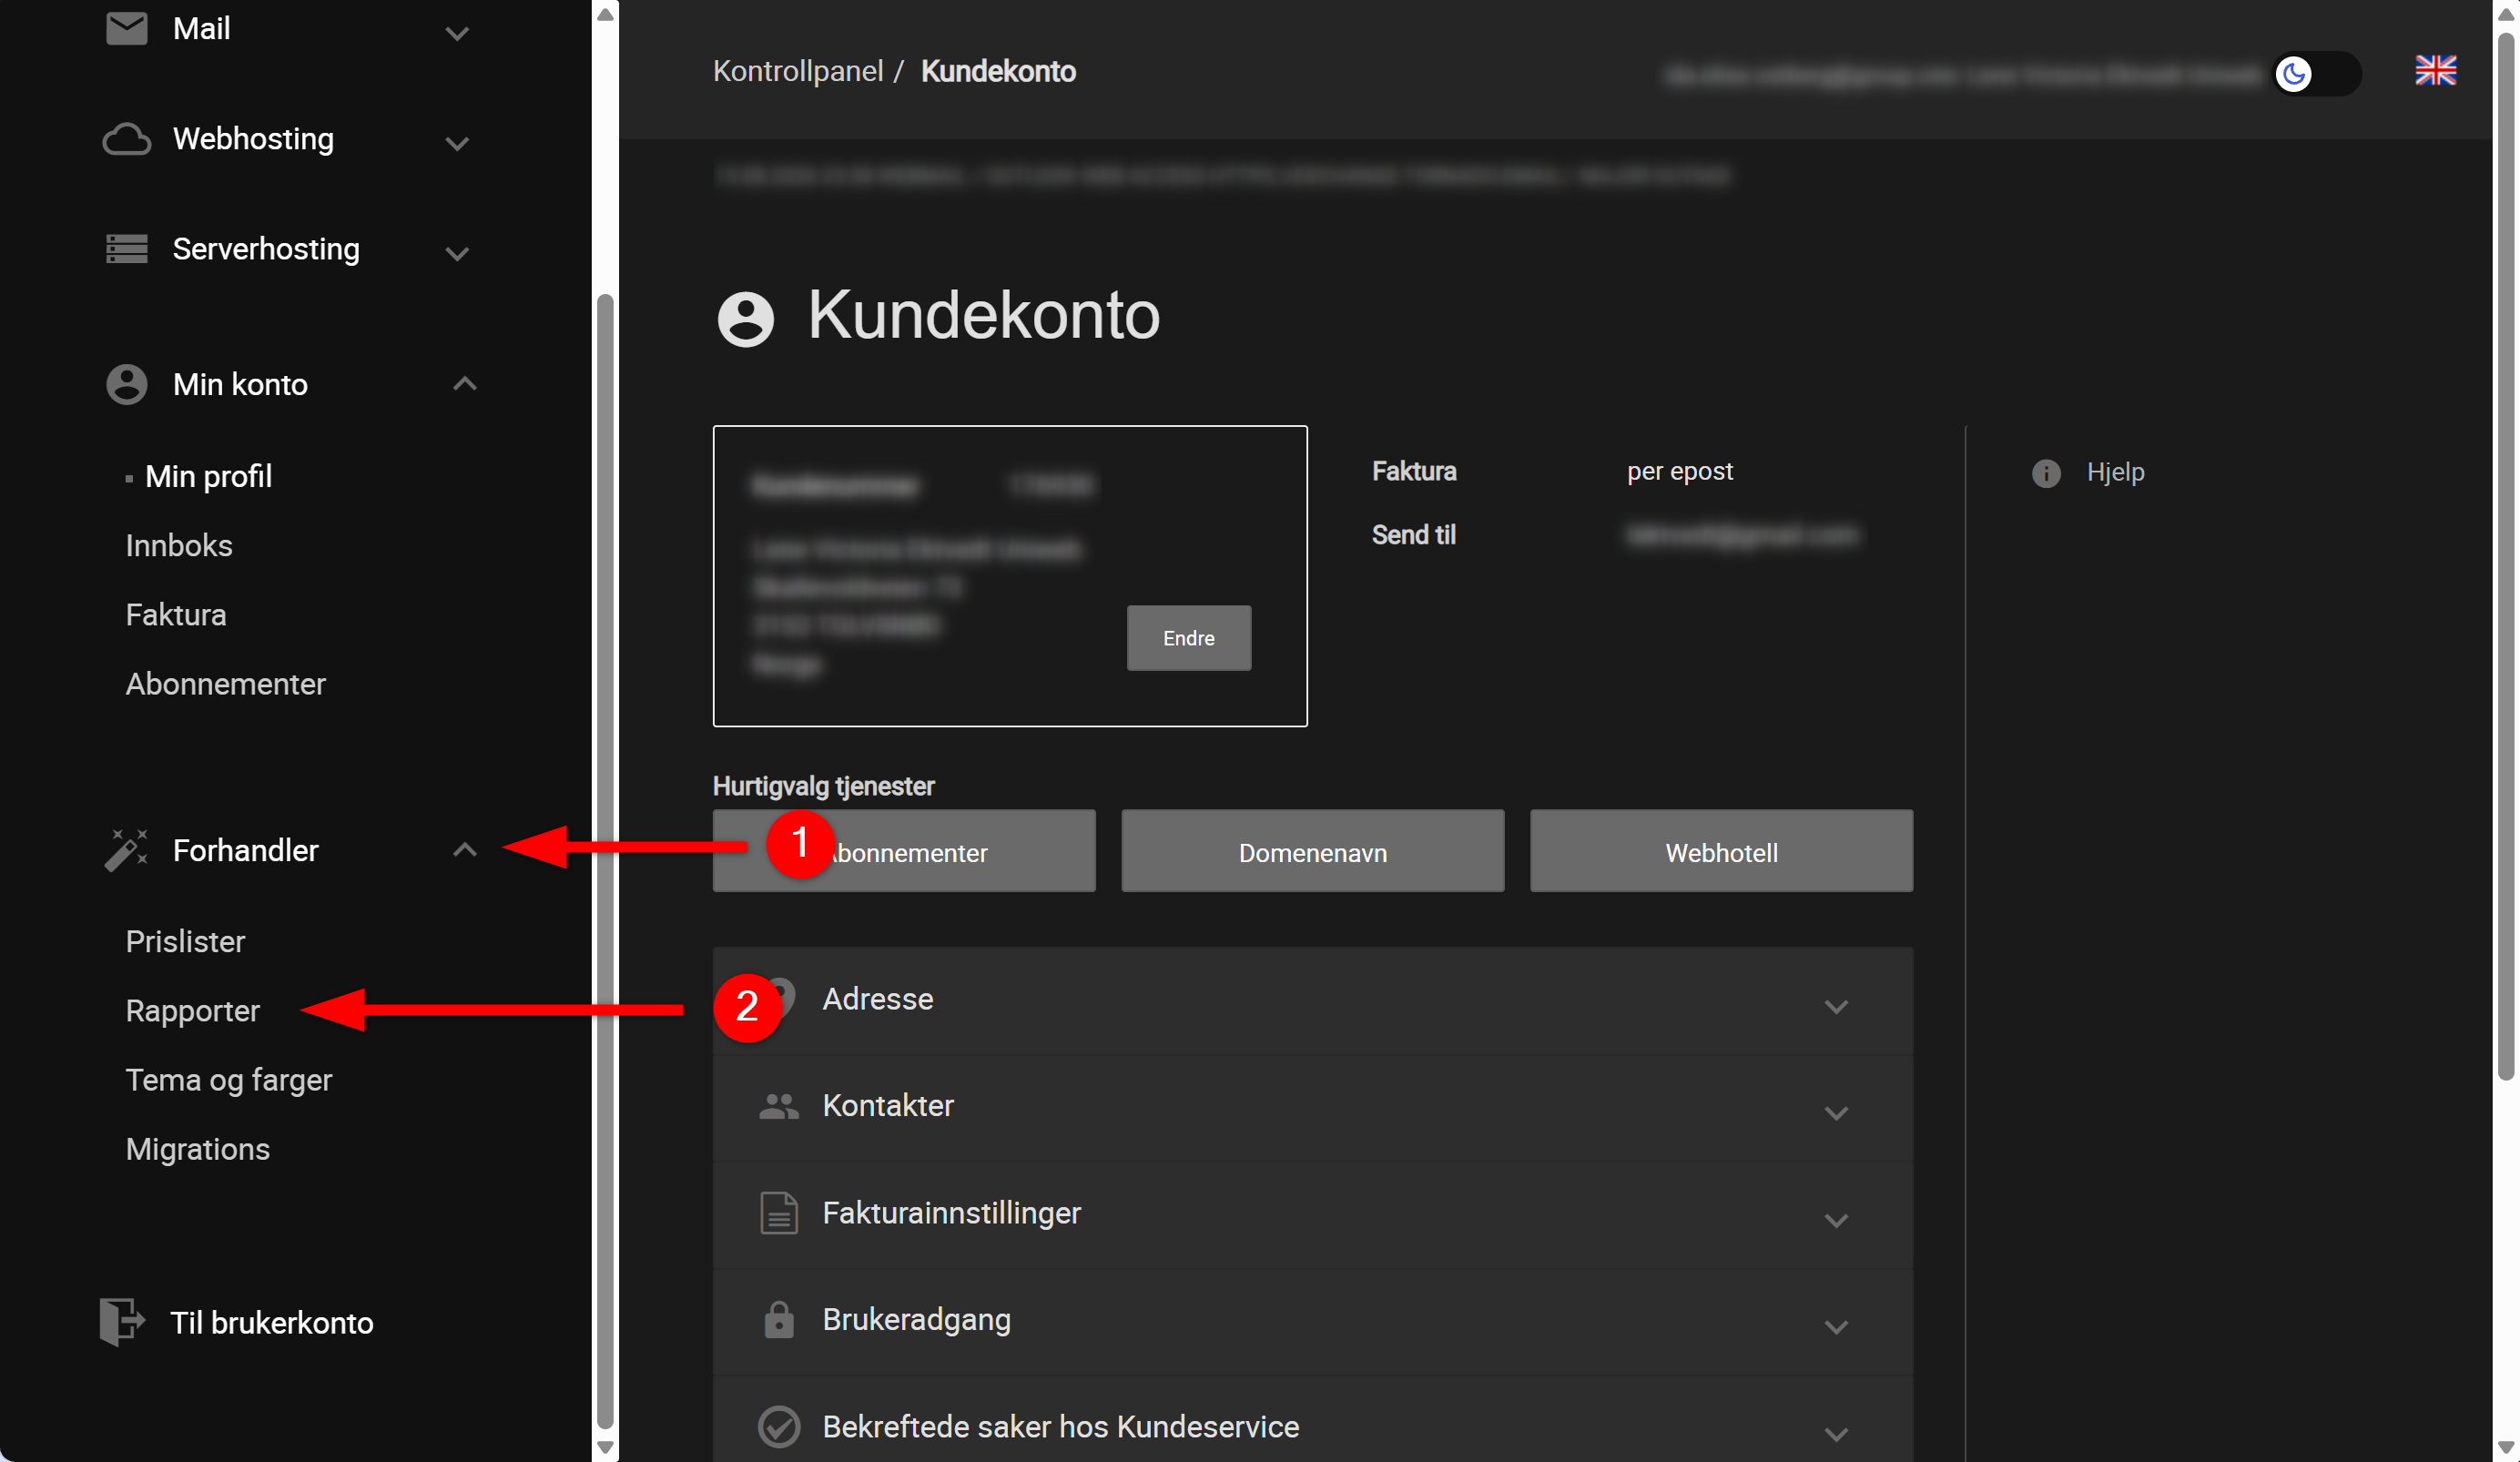Open Abonnementer sidebar item
The width and height of the screenshot is (2520, 1462).
226,684
